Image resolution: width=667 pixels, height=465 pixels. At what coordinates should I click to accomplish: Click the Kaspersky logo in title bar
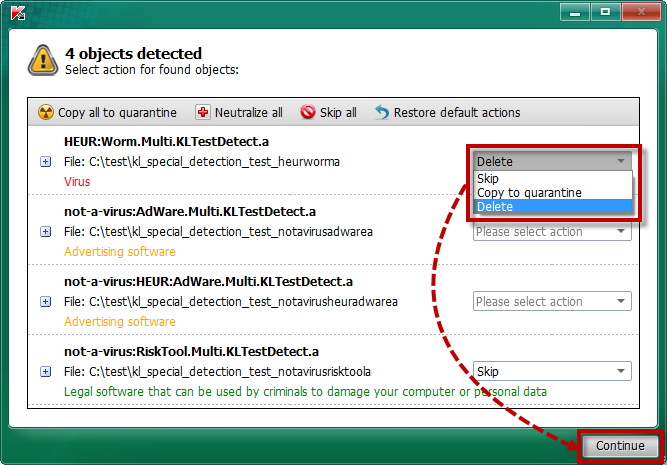[x=18, y=13]
